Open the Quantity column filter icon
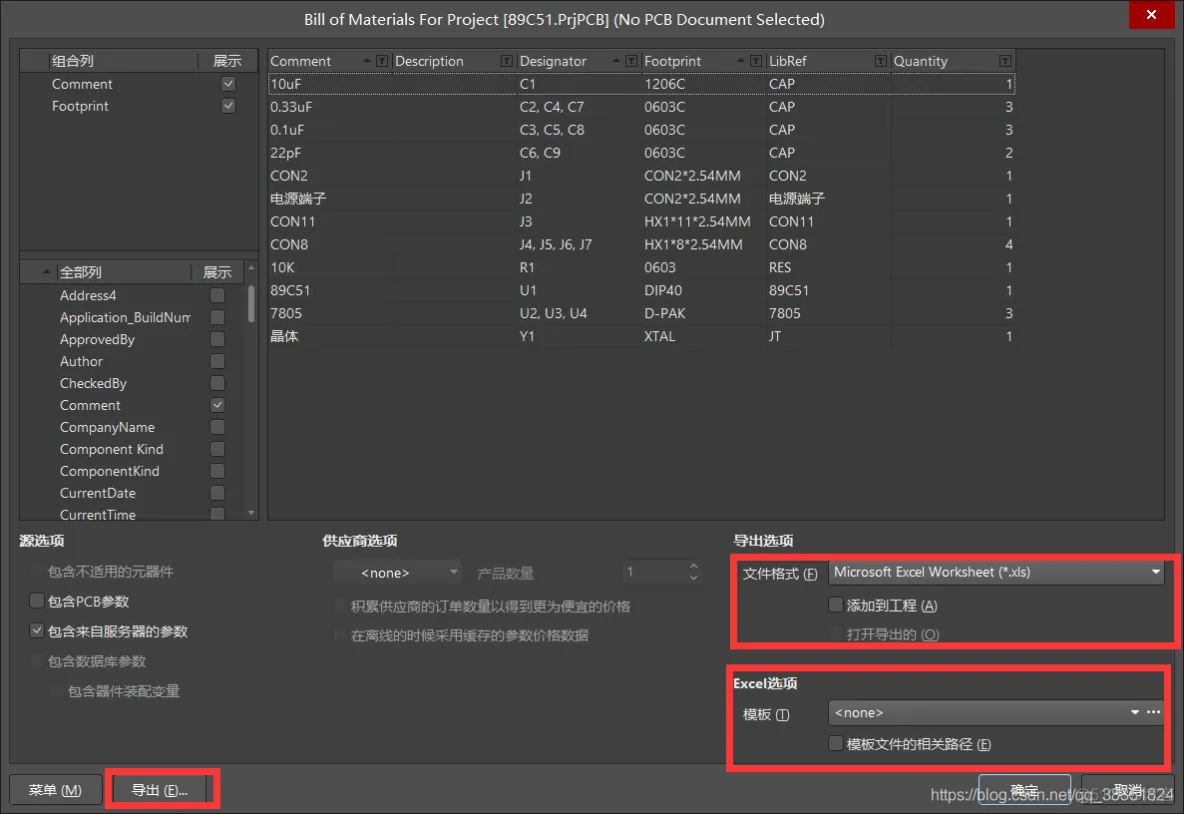This screenshot has height=814, width=1184. (1005, 61)
